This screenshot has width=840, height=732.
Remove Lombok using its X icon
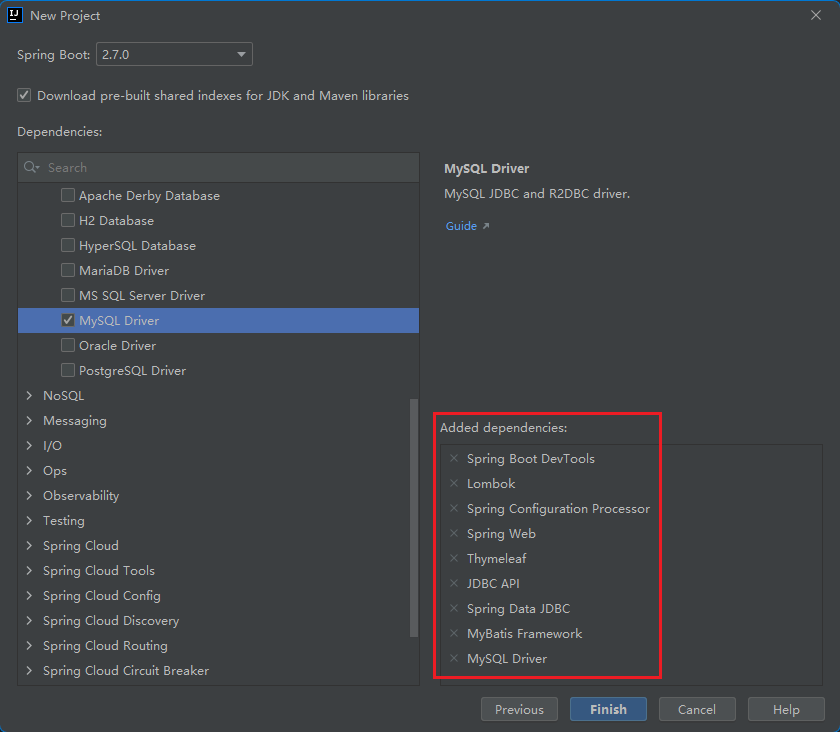click(x=454, y=484)
